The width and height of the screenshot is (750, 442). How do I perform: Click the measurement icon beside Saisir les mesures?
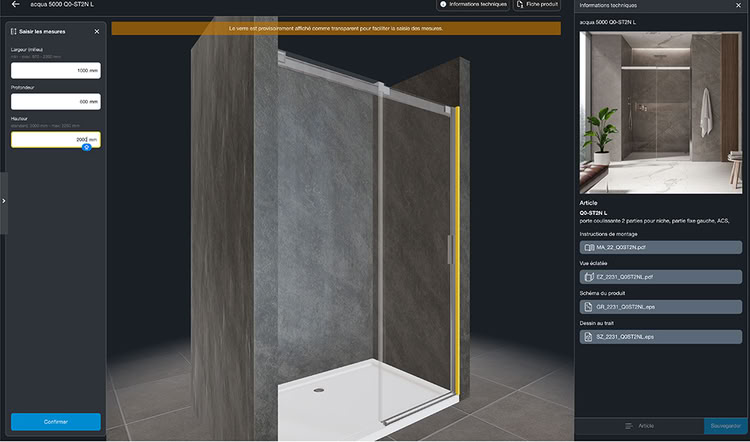tap(13, 32)
